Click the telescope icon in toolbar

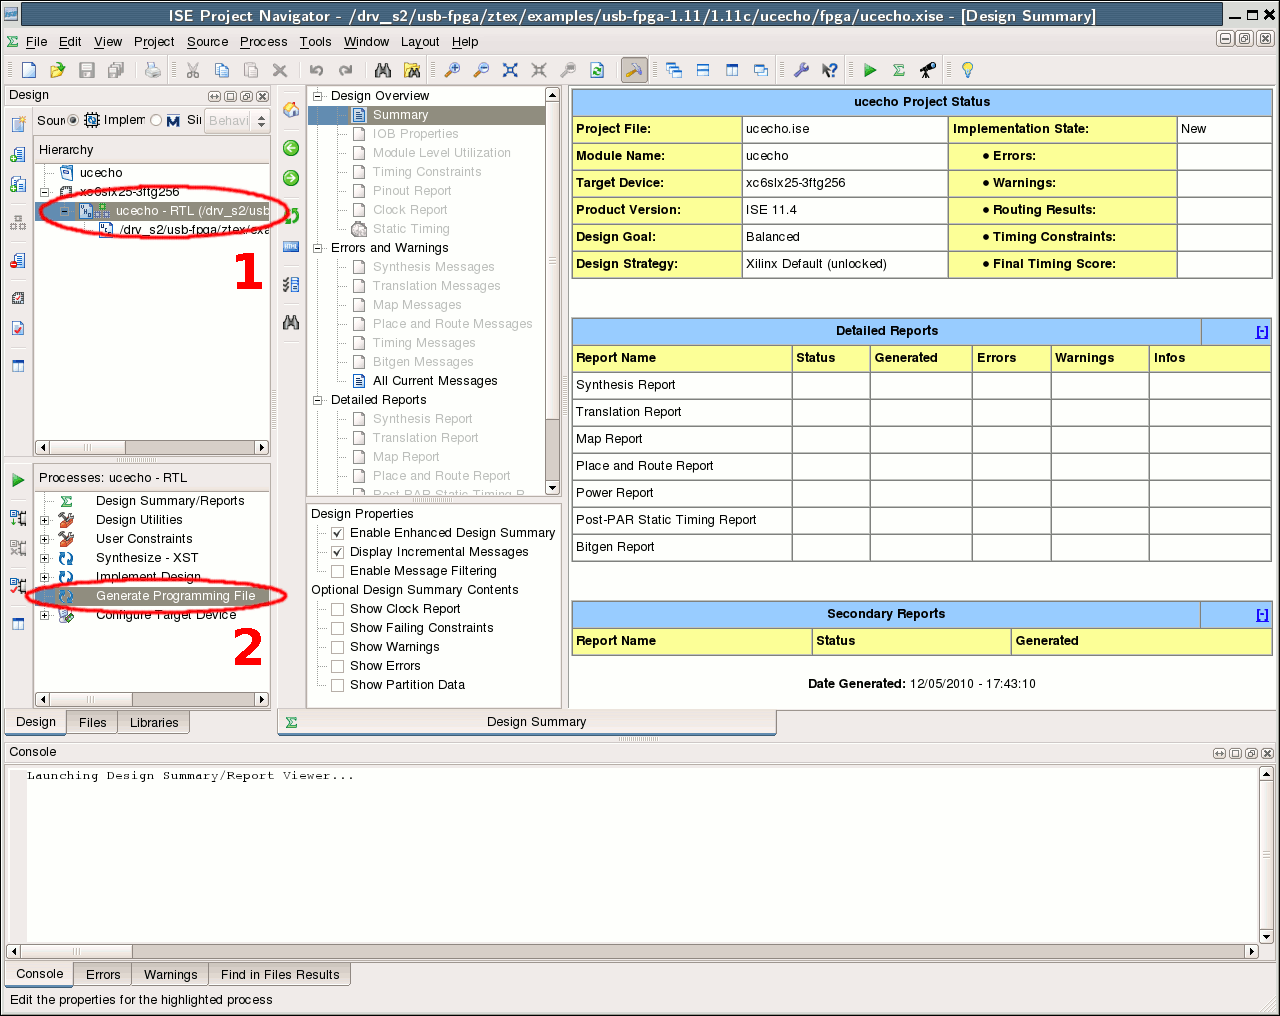click(928, 70)
